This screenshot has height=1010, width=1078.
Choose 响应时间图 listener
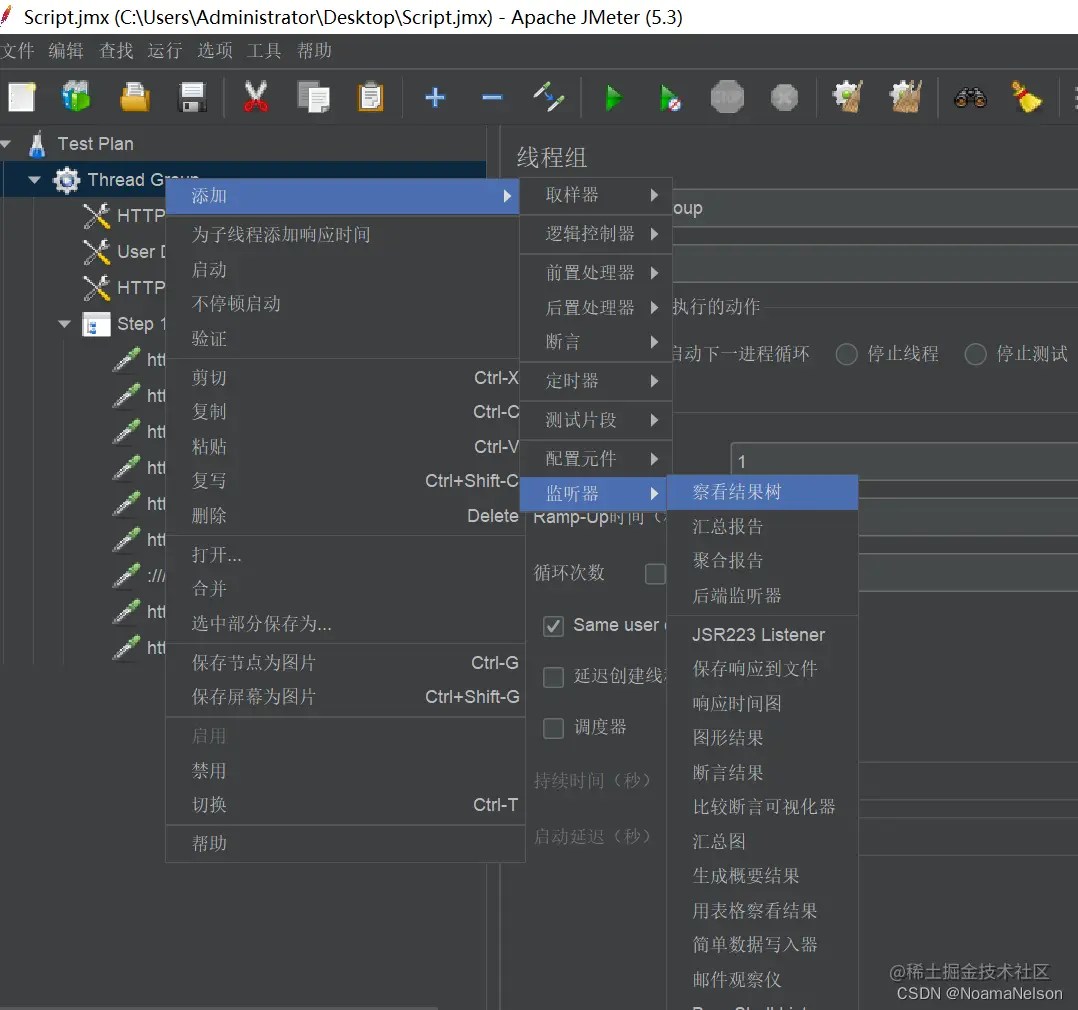click(762, 703)
